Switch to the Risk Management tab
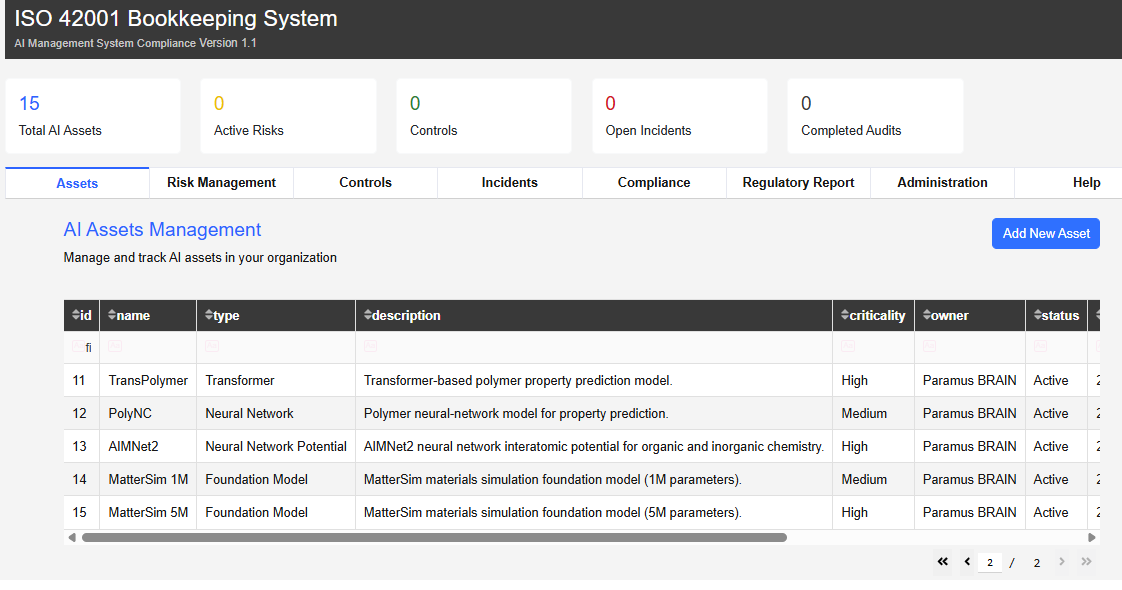The image size is (1122, 590). [x=221, y=182]
